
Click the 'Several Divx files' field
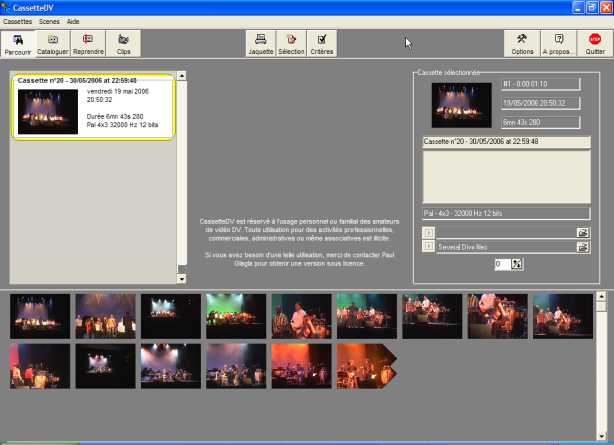click(x=506, y=247)
